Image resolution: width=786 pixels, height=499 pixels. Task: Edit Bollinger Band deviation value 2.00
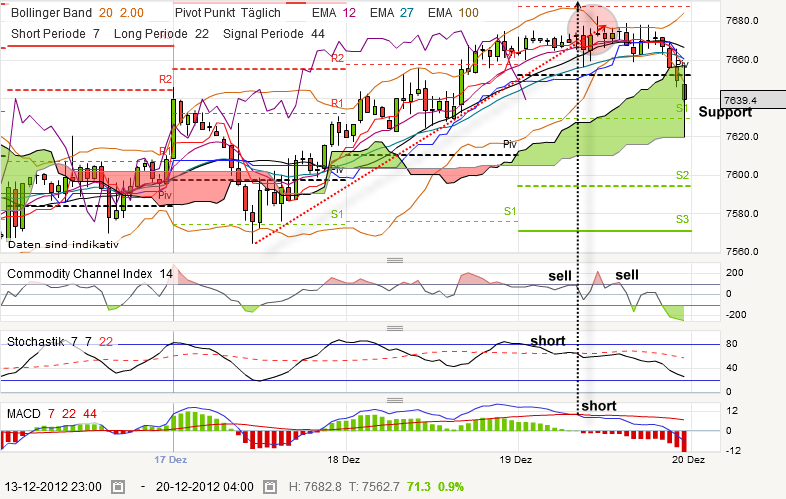[132, 13]
